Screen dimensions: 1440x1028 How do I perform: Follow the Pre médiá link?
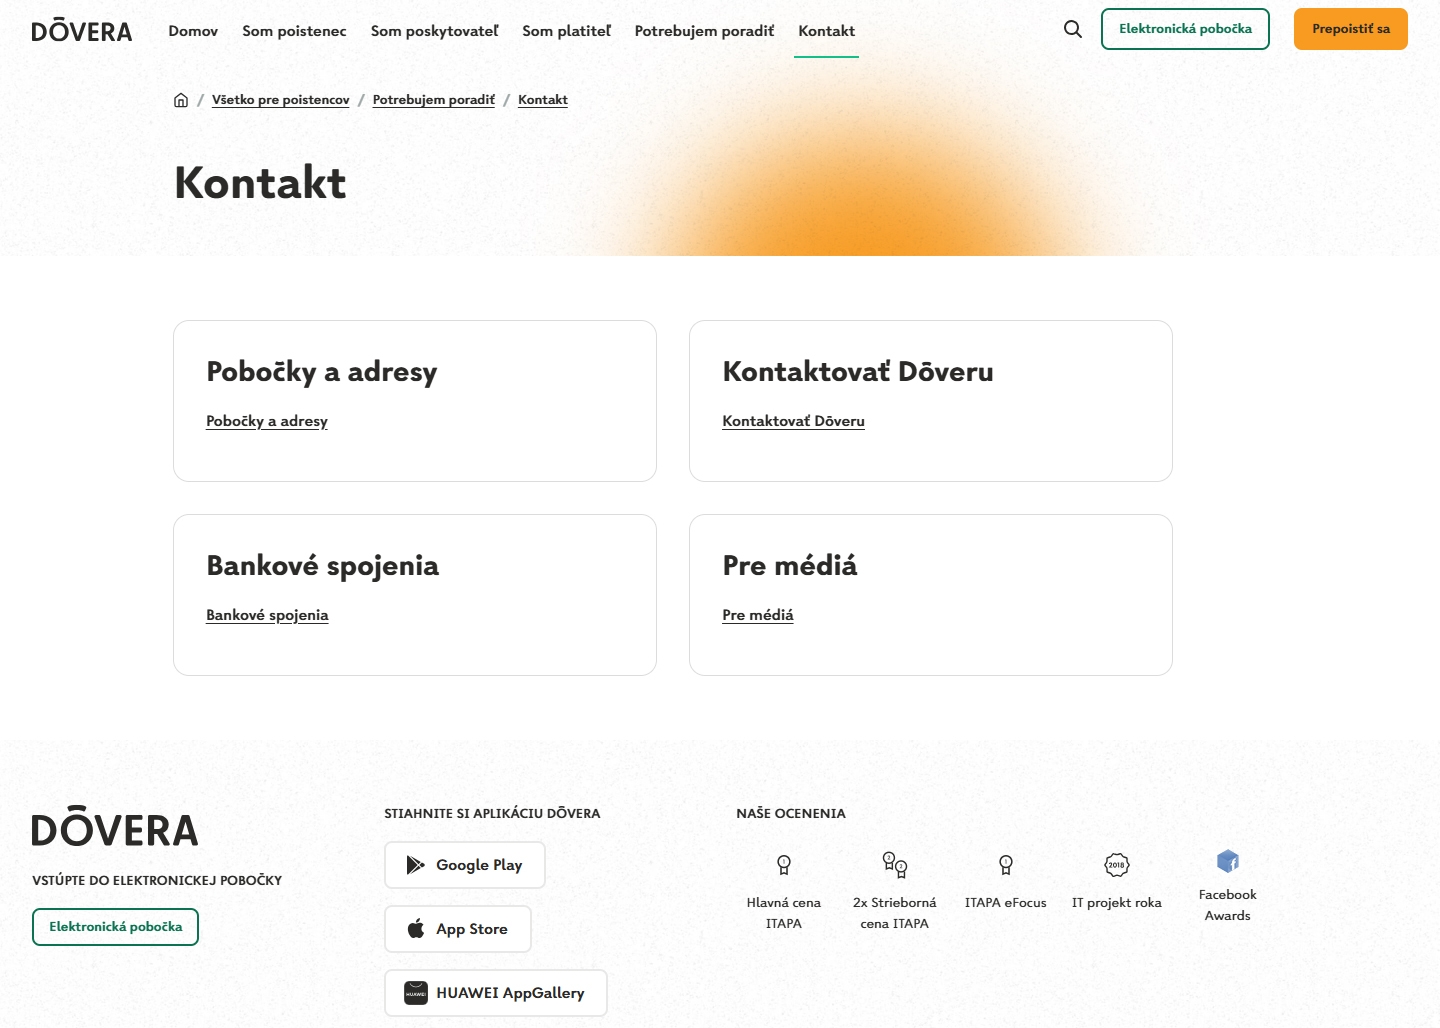(x=758, y=615)
